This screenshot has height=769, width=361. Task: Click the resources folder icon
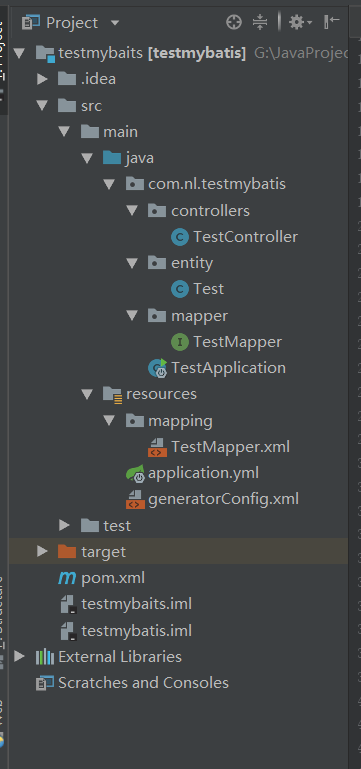[112, 395]
